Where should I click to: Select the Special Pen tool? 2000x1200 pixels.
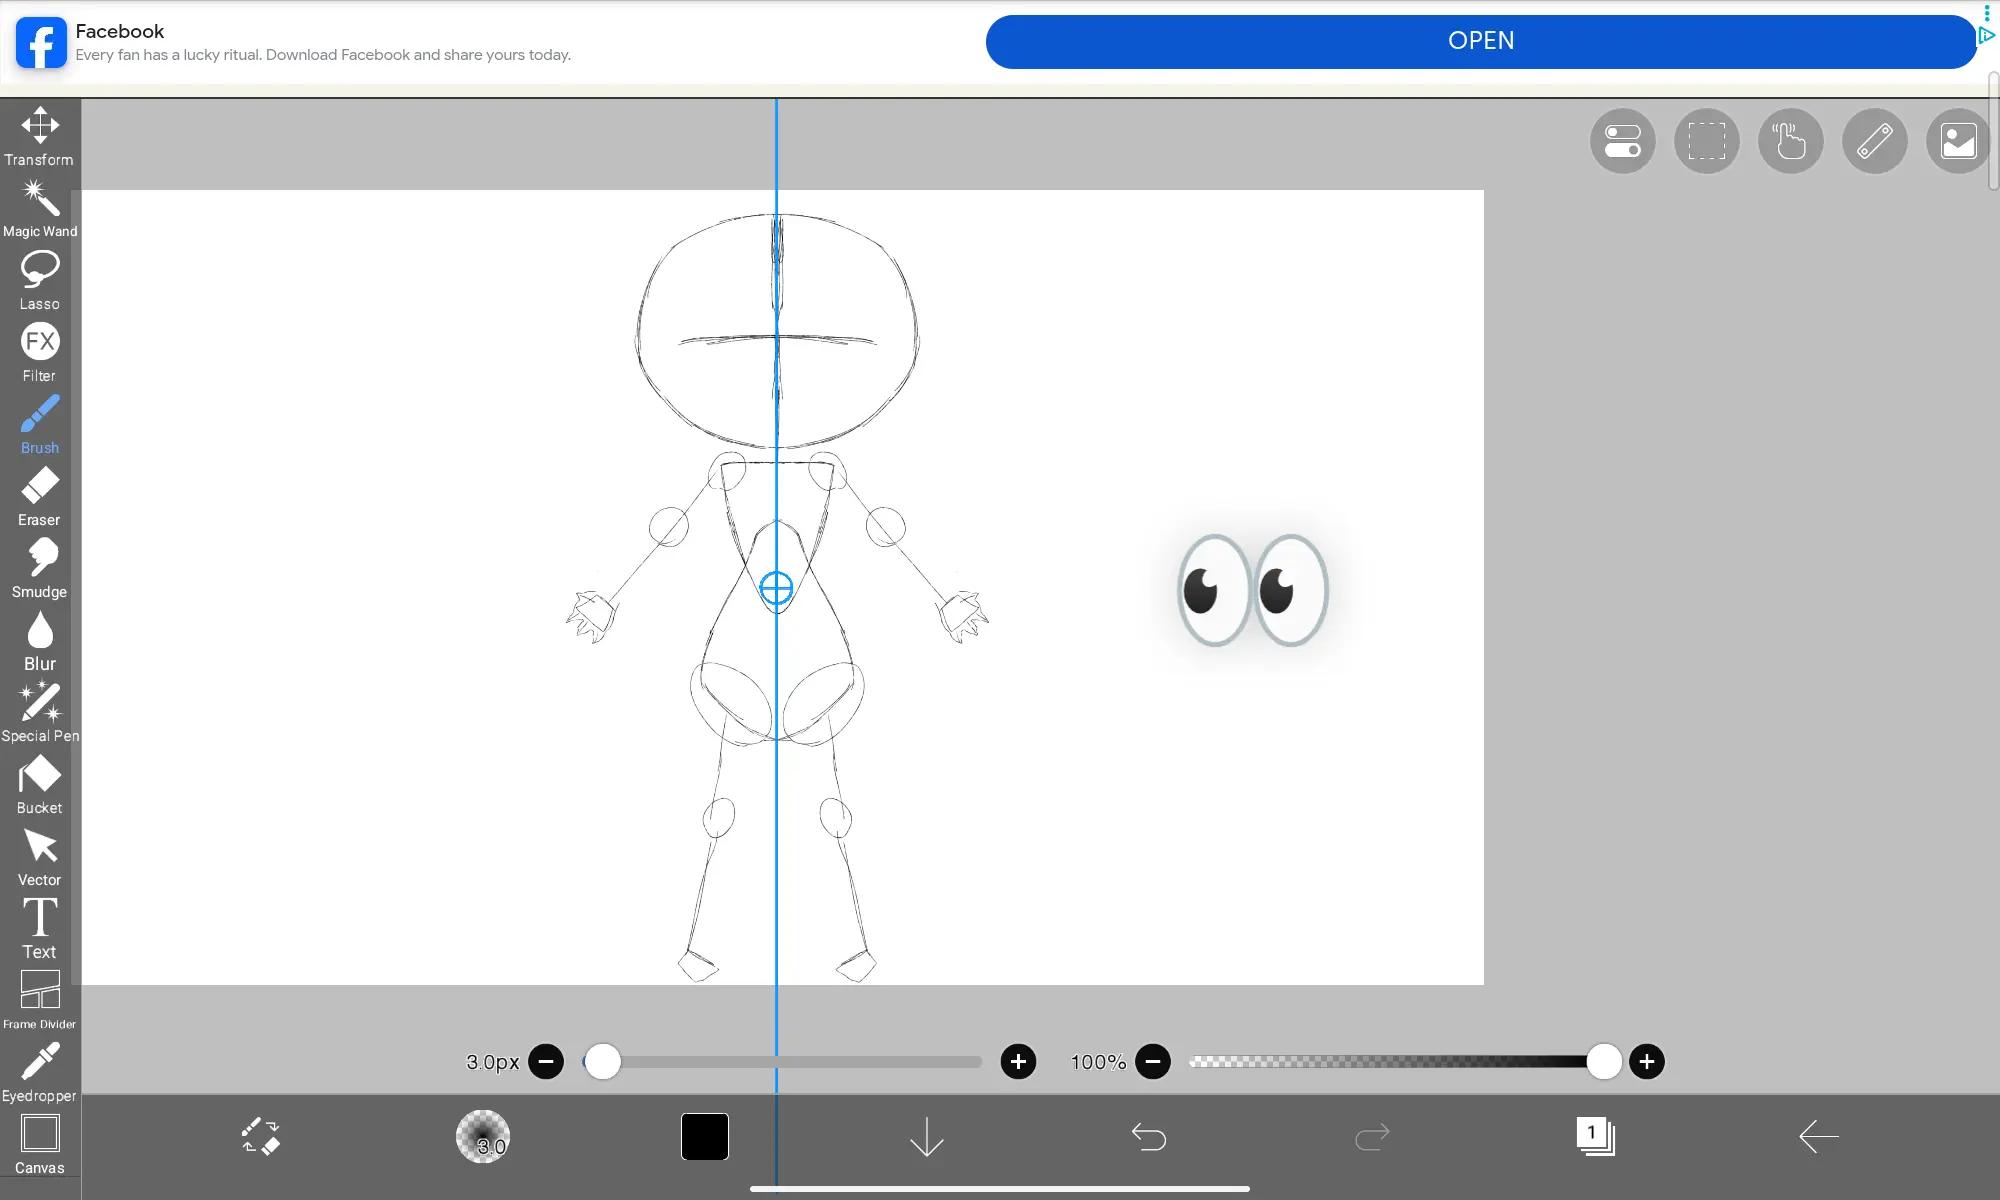coord(40,713)
